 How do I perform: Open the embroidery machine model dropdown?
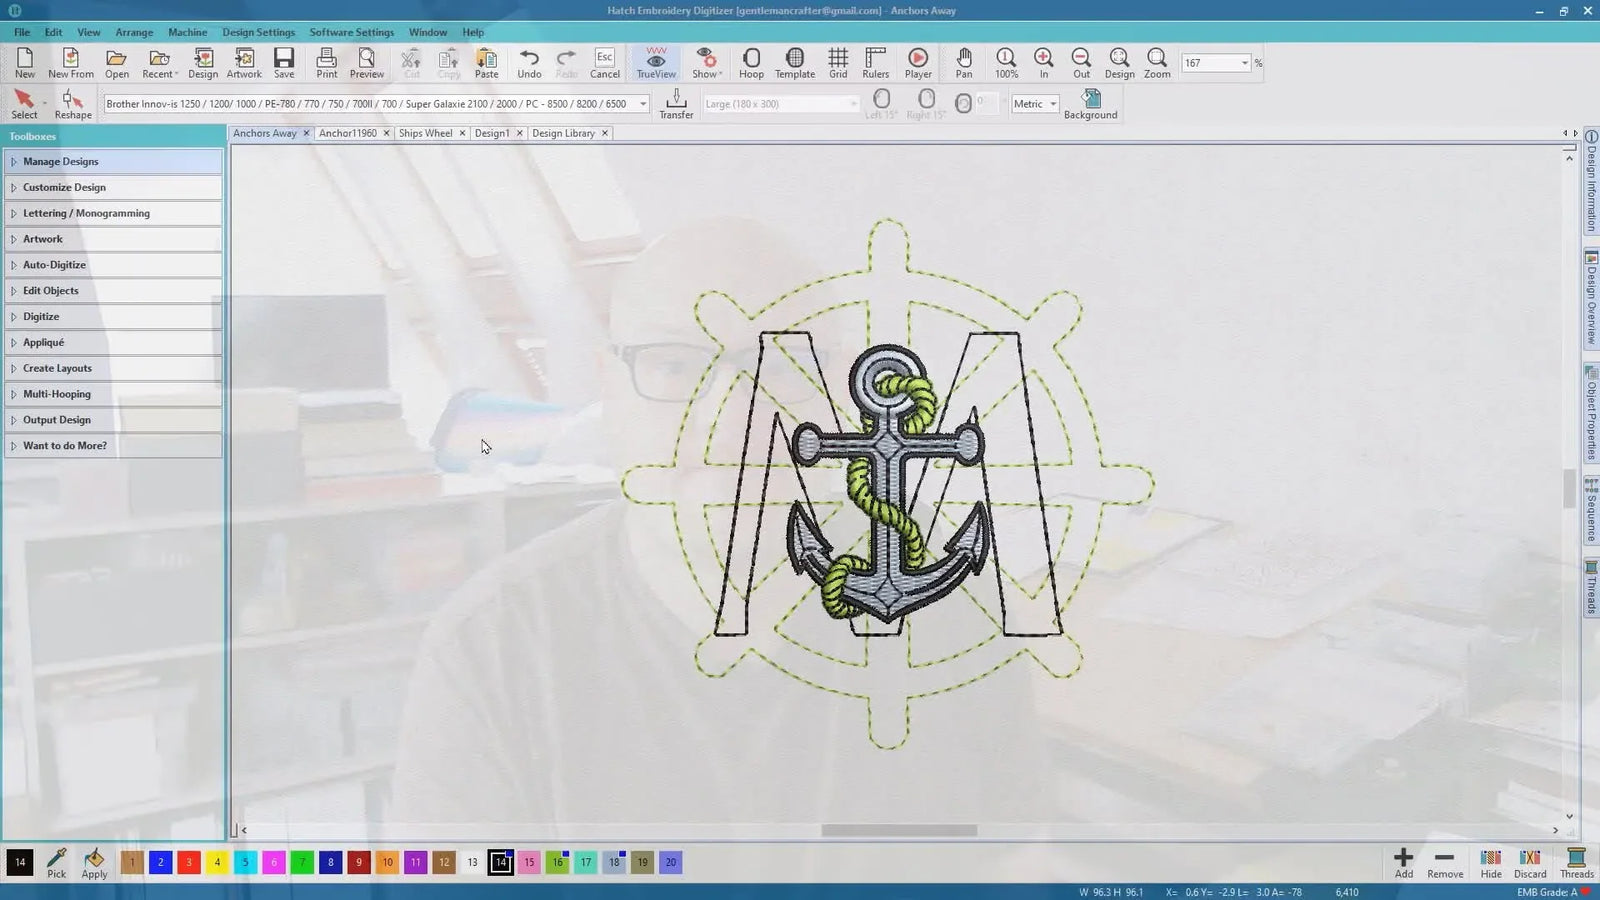tap(641, 103)
